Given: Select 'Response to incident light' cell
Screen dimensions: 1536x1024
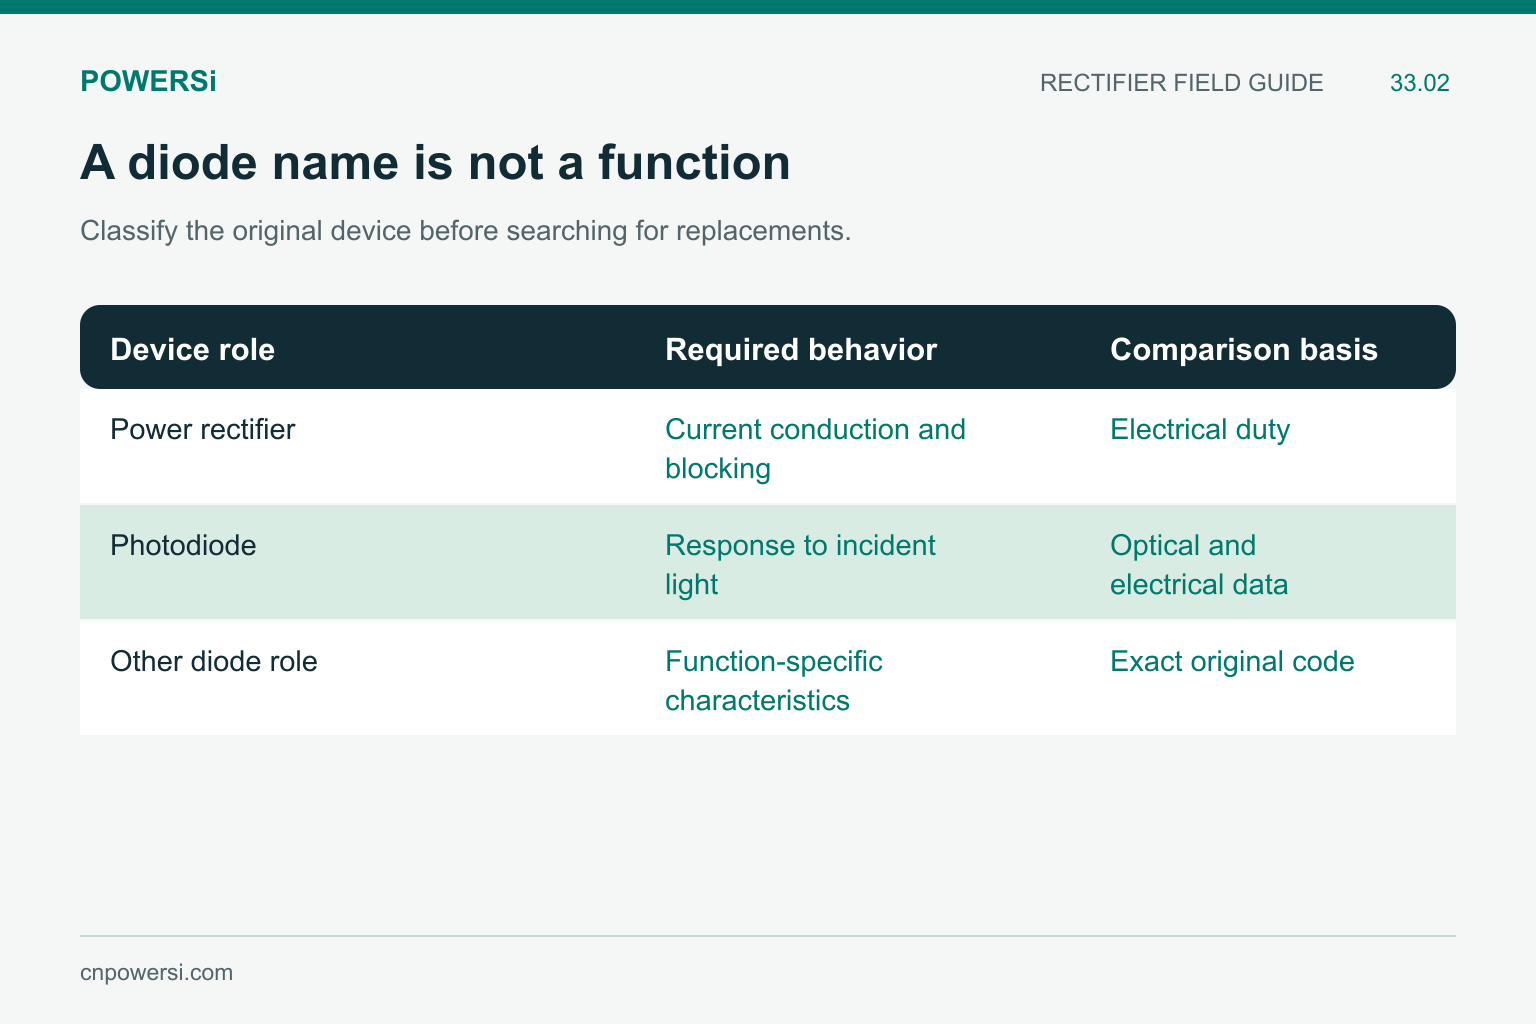Looking at the screenshot, I should coord(800,565).
